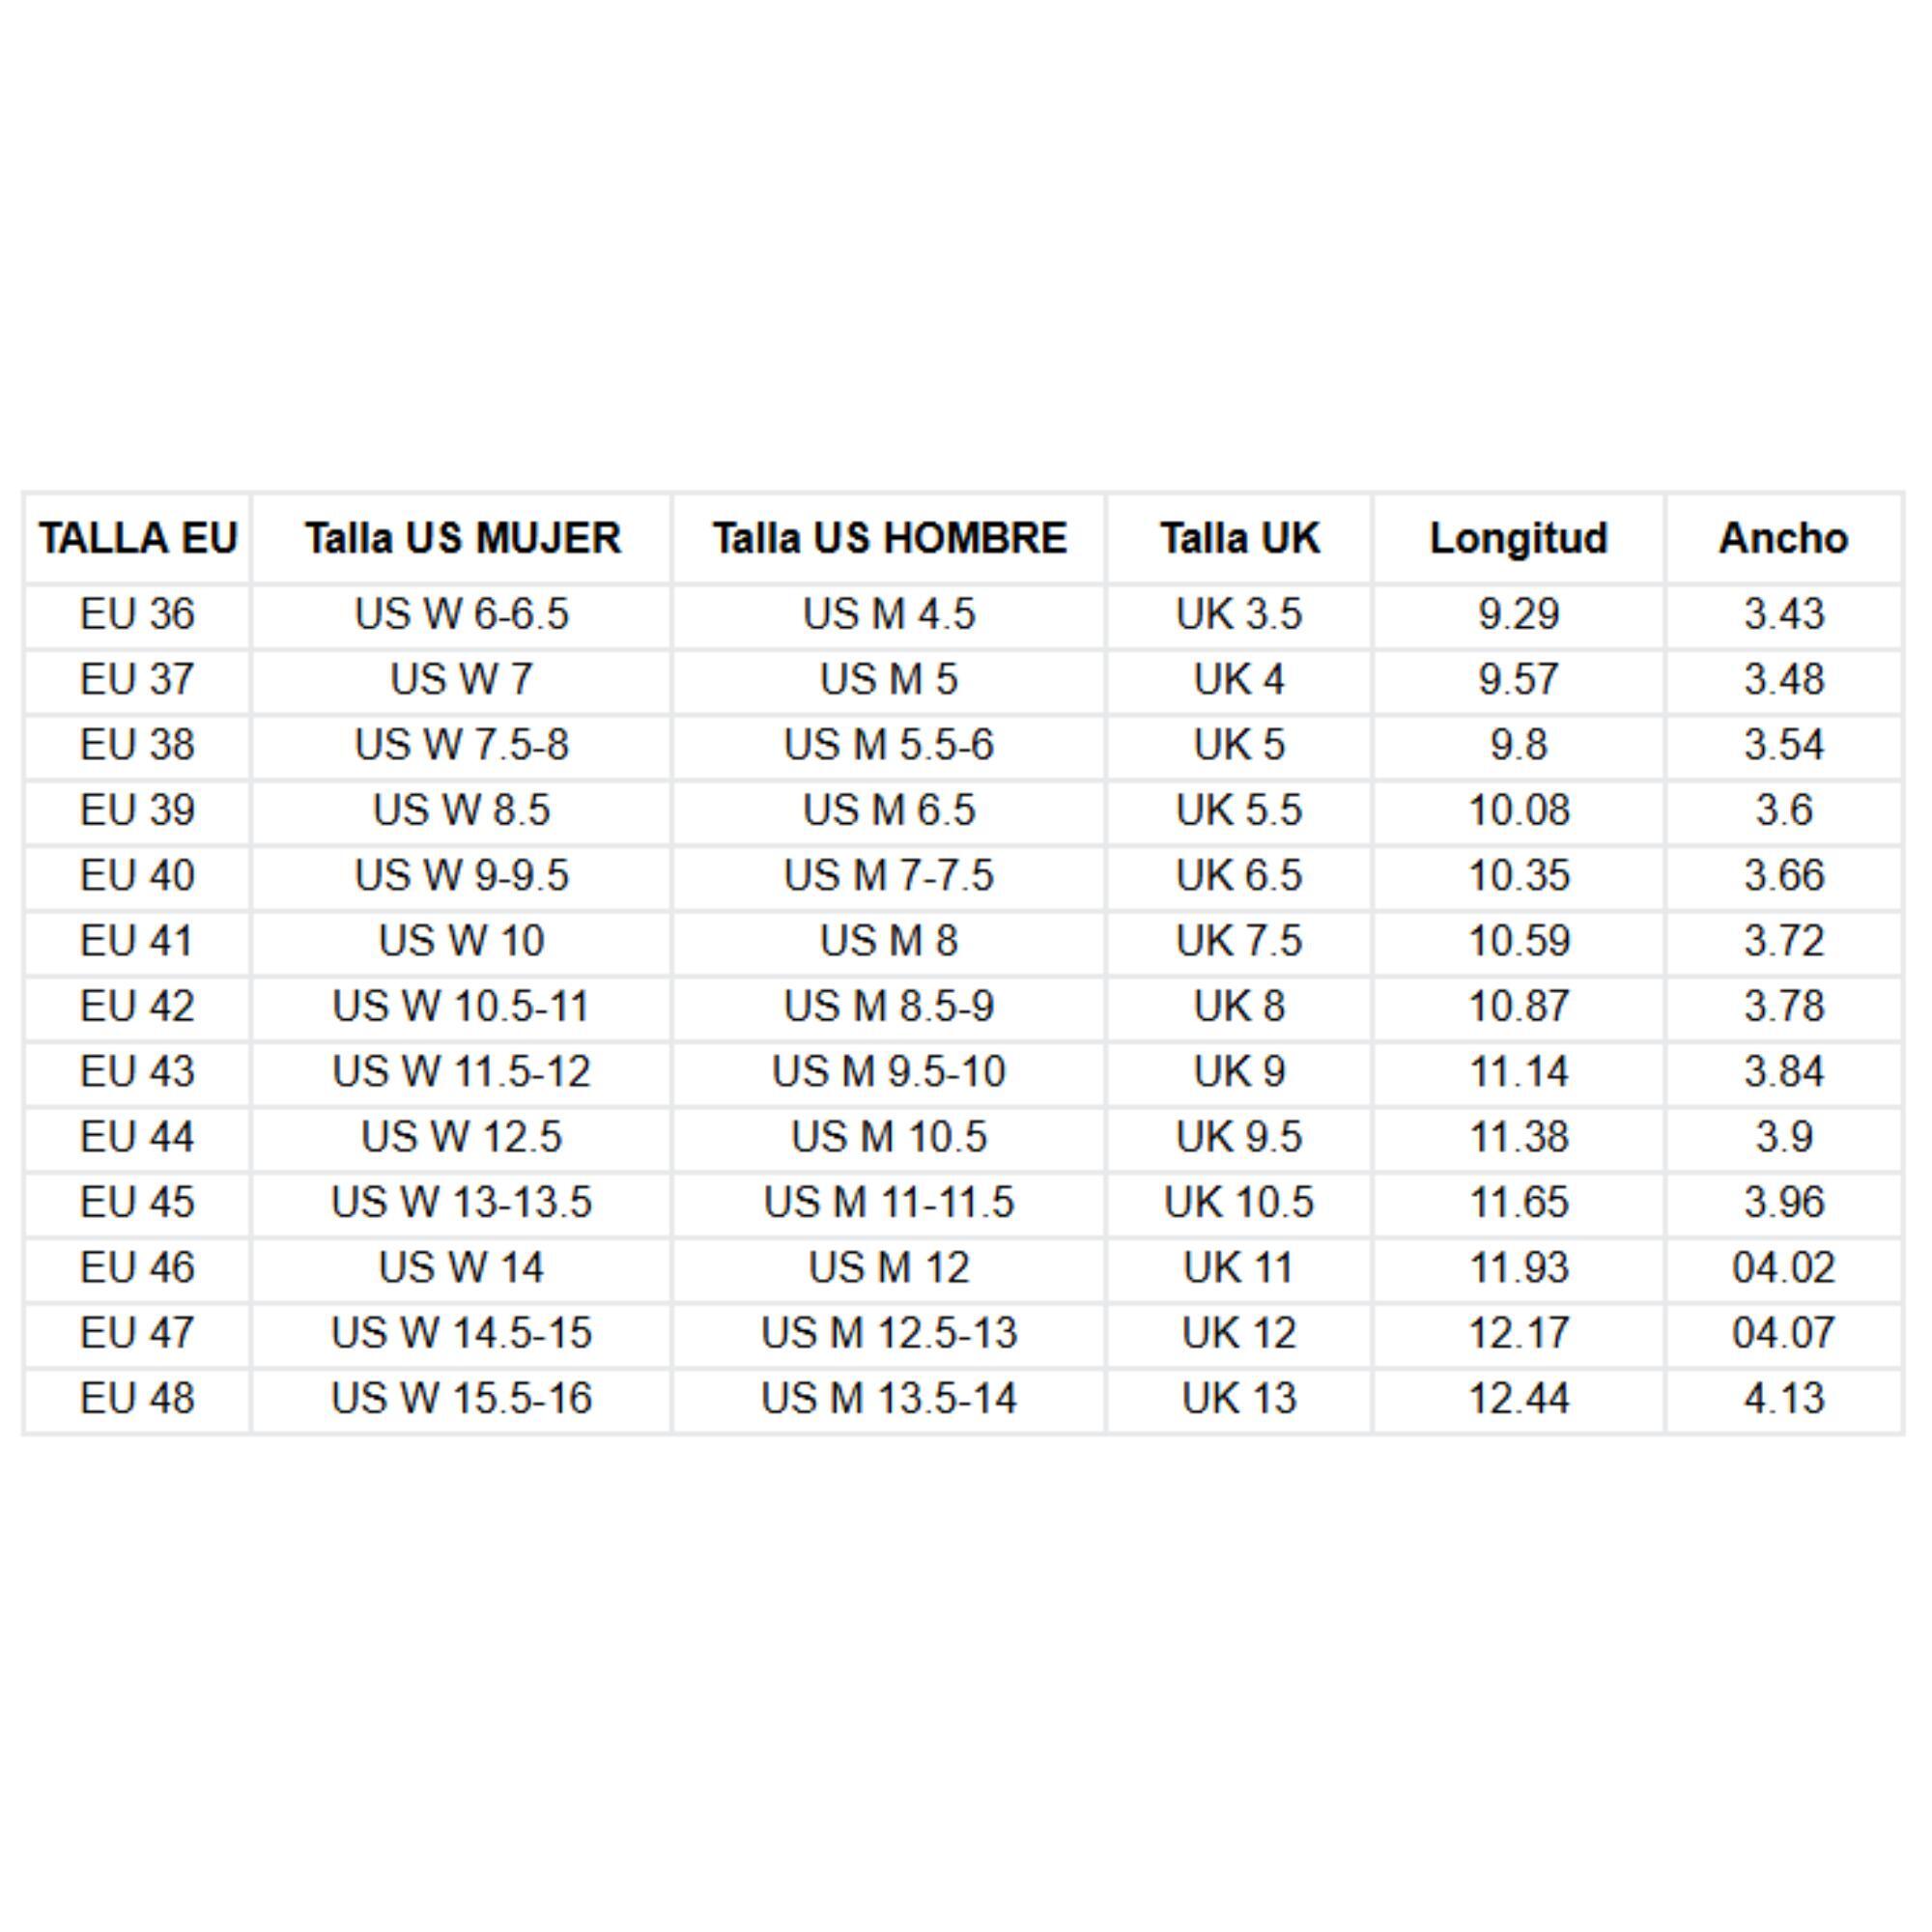Select the US W 12.5 cell
Image resolution: width=1932 pixels, height=1932 pixels.
[x=461, y=1137]
